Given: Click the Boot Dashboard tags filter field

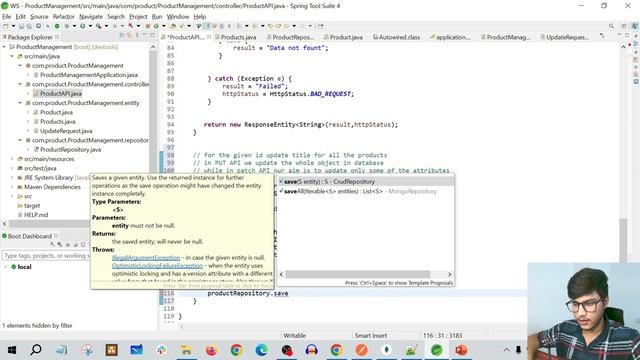Looking at the screenshot, I should point(46,256).
